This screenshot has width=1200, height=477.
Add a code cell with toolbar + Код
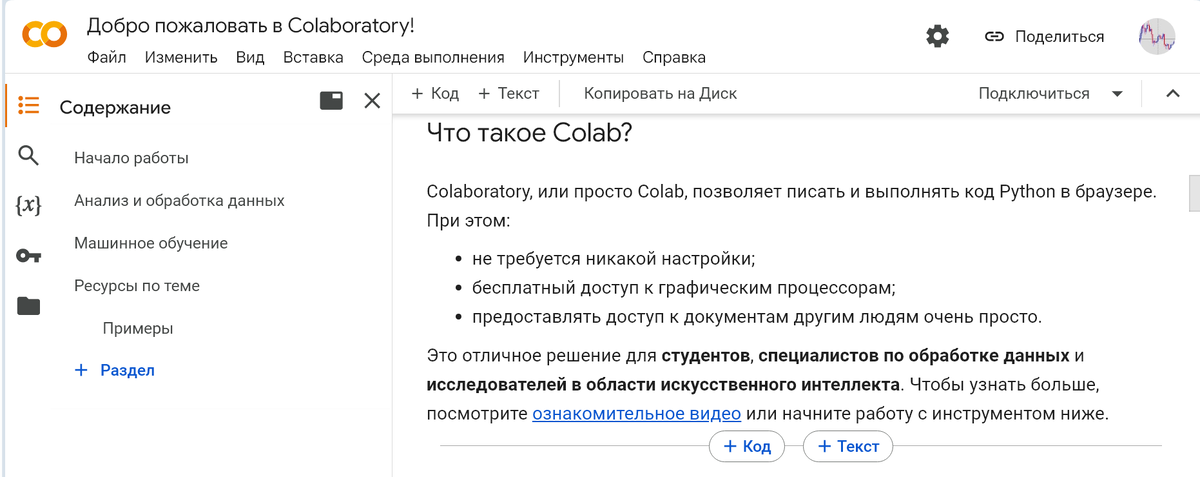pyautogui.click(x=435, y=93)
